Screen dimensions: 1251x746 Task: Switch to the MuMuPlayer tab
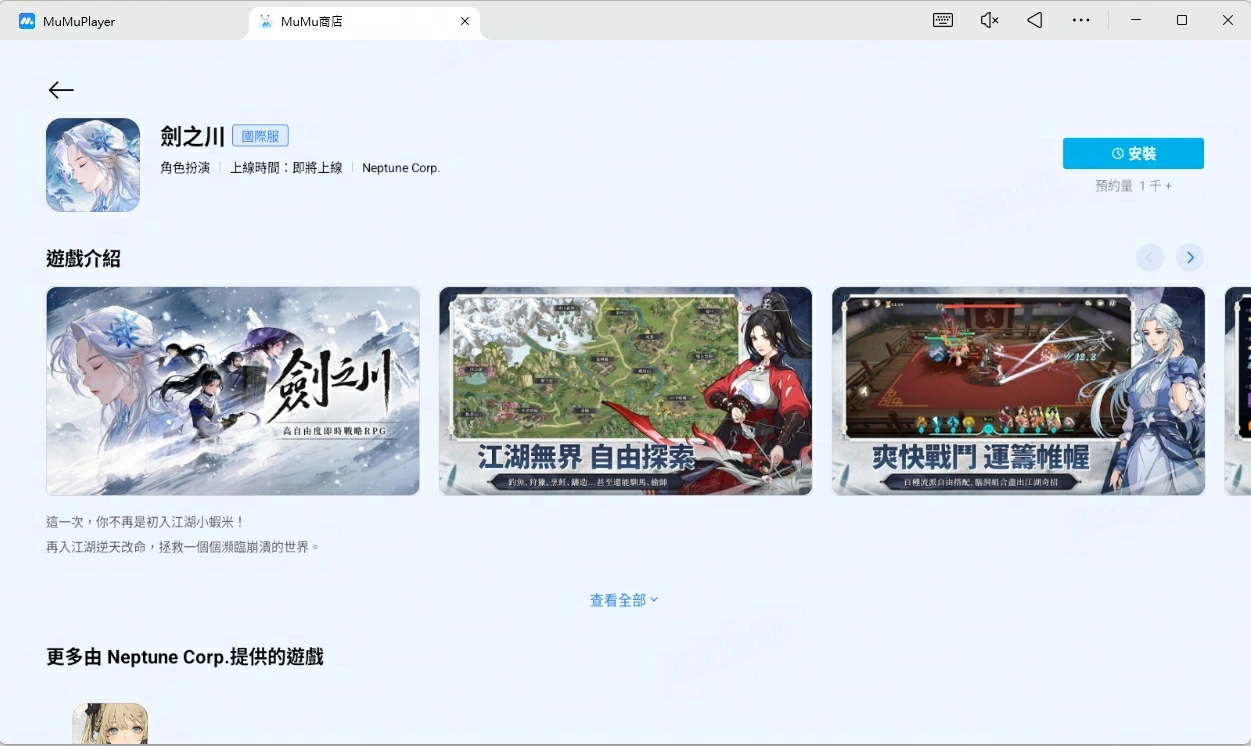79,21
